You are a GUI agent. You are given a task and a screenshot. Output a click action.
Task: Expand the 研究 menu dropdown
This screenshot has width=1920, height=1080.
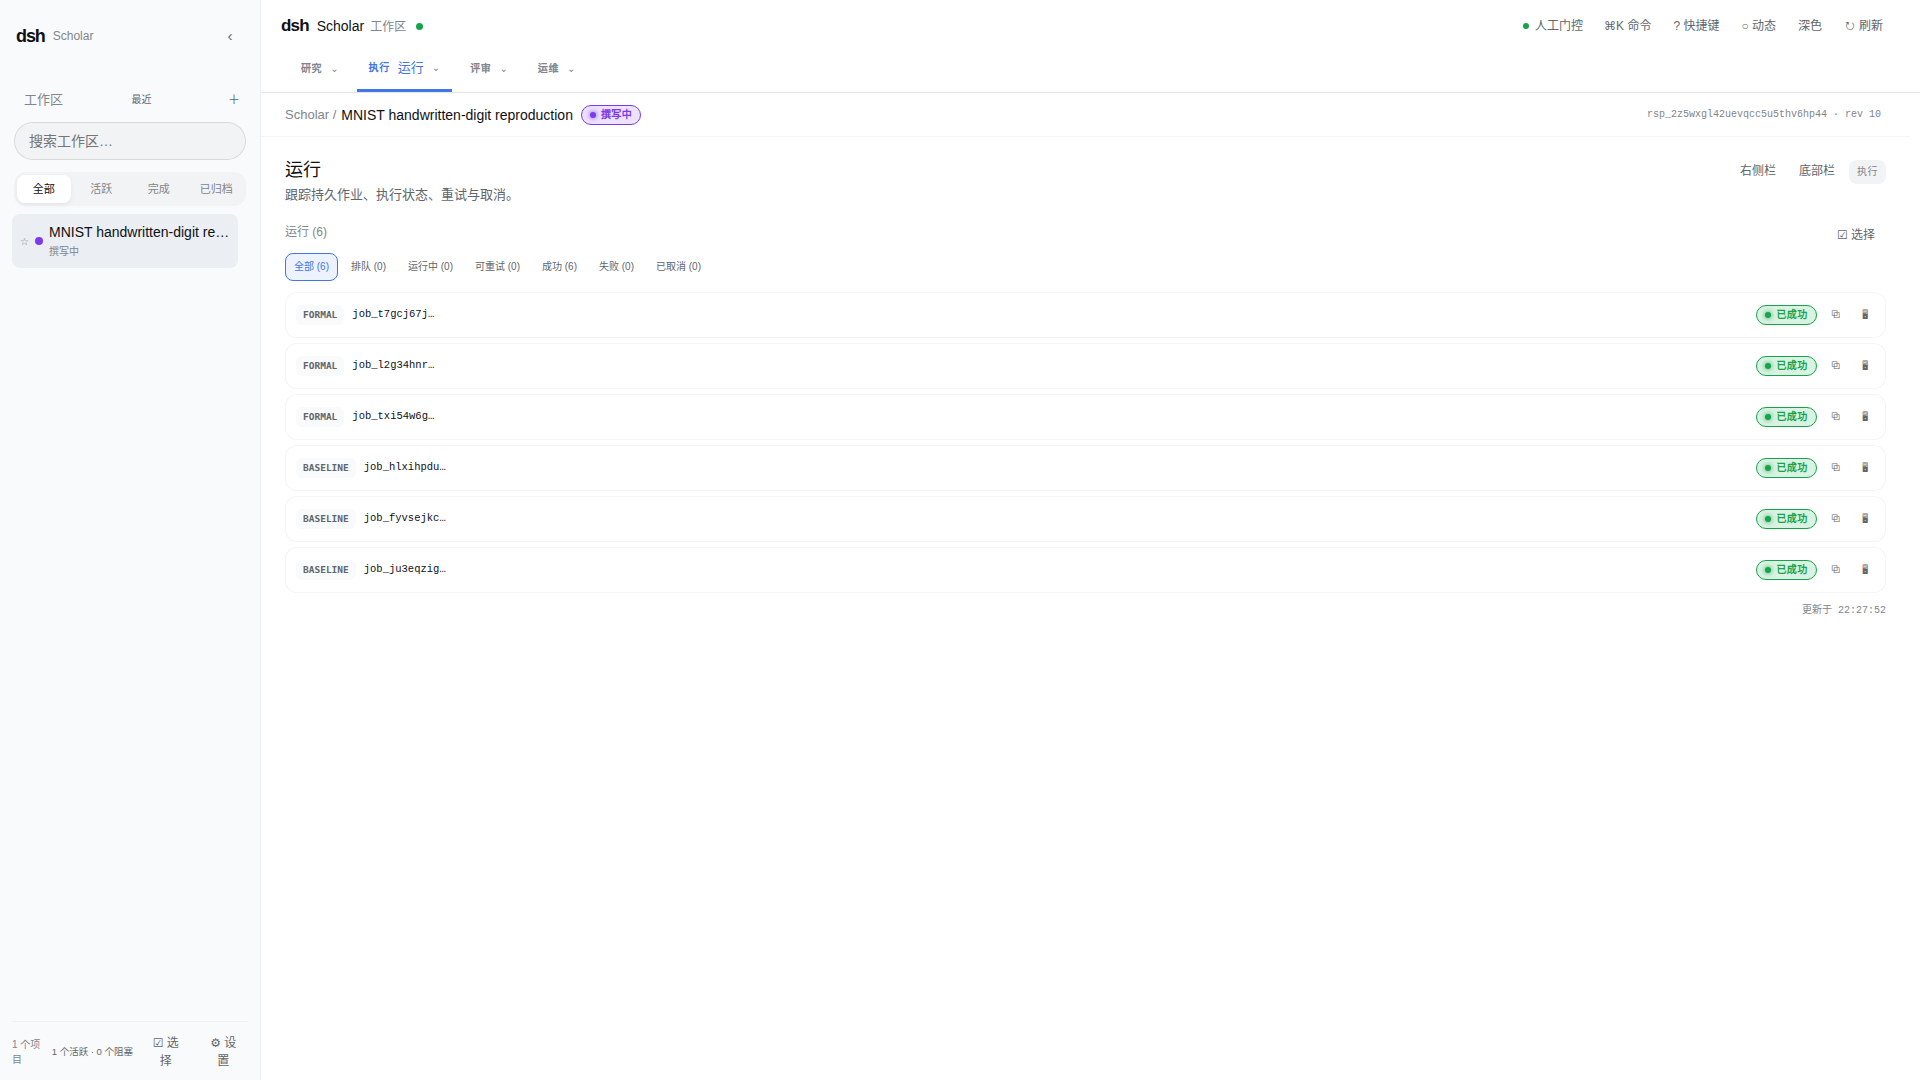[x=320, y=69]
